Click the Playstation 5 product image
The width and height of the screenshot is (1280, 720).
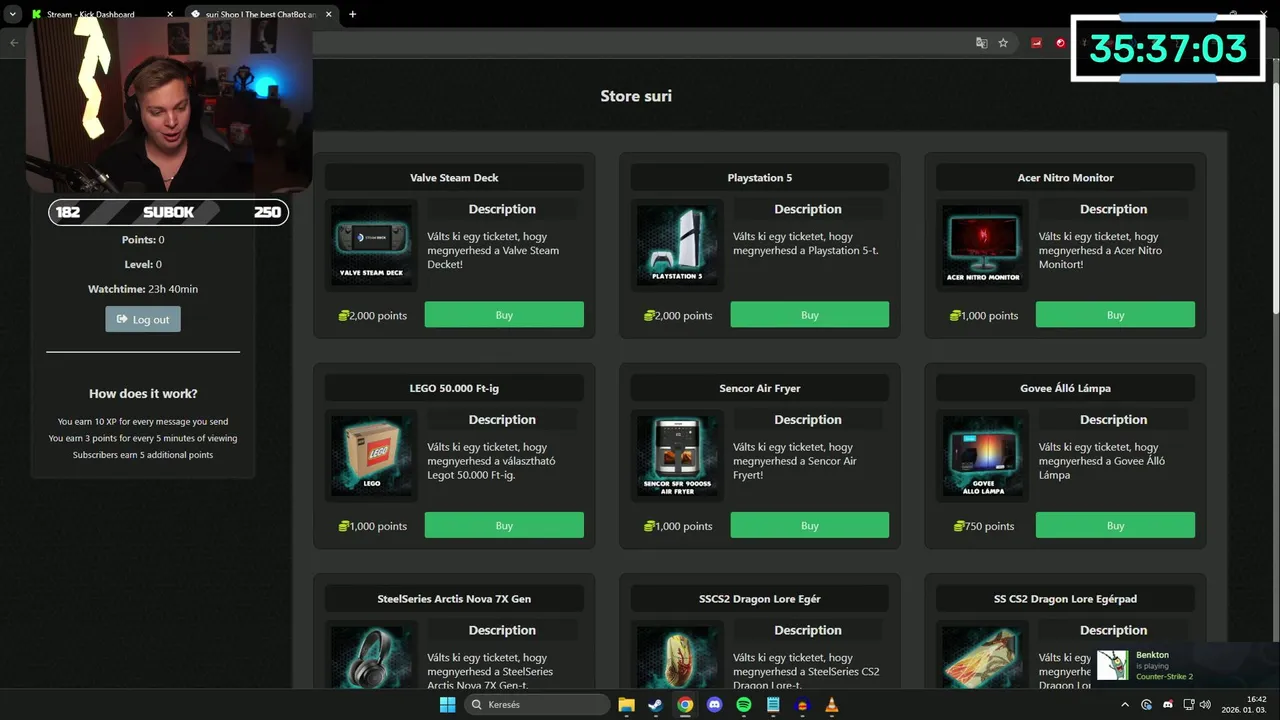pos(677,245)
